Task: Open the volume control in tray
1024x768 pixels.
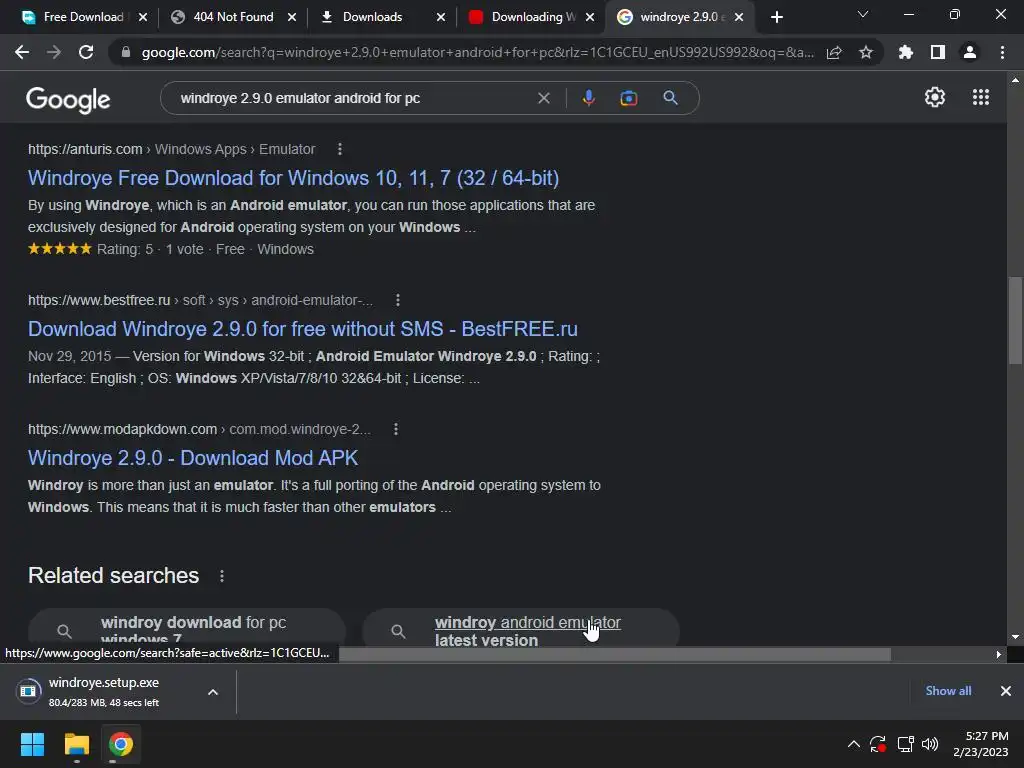Action: click(x=930, y=744)
